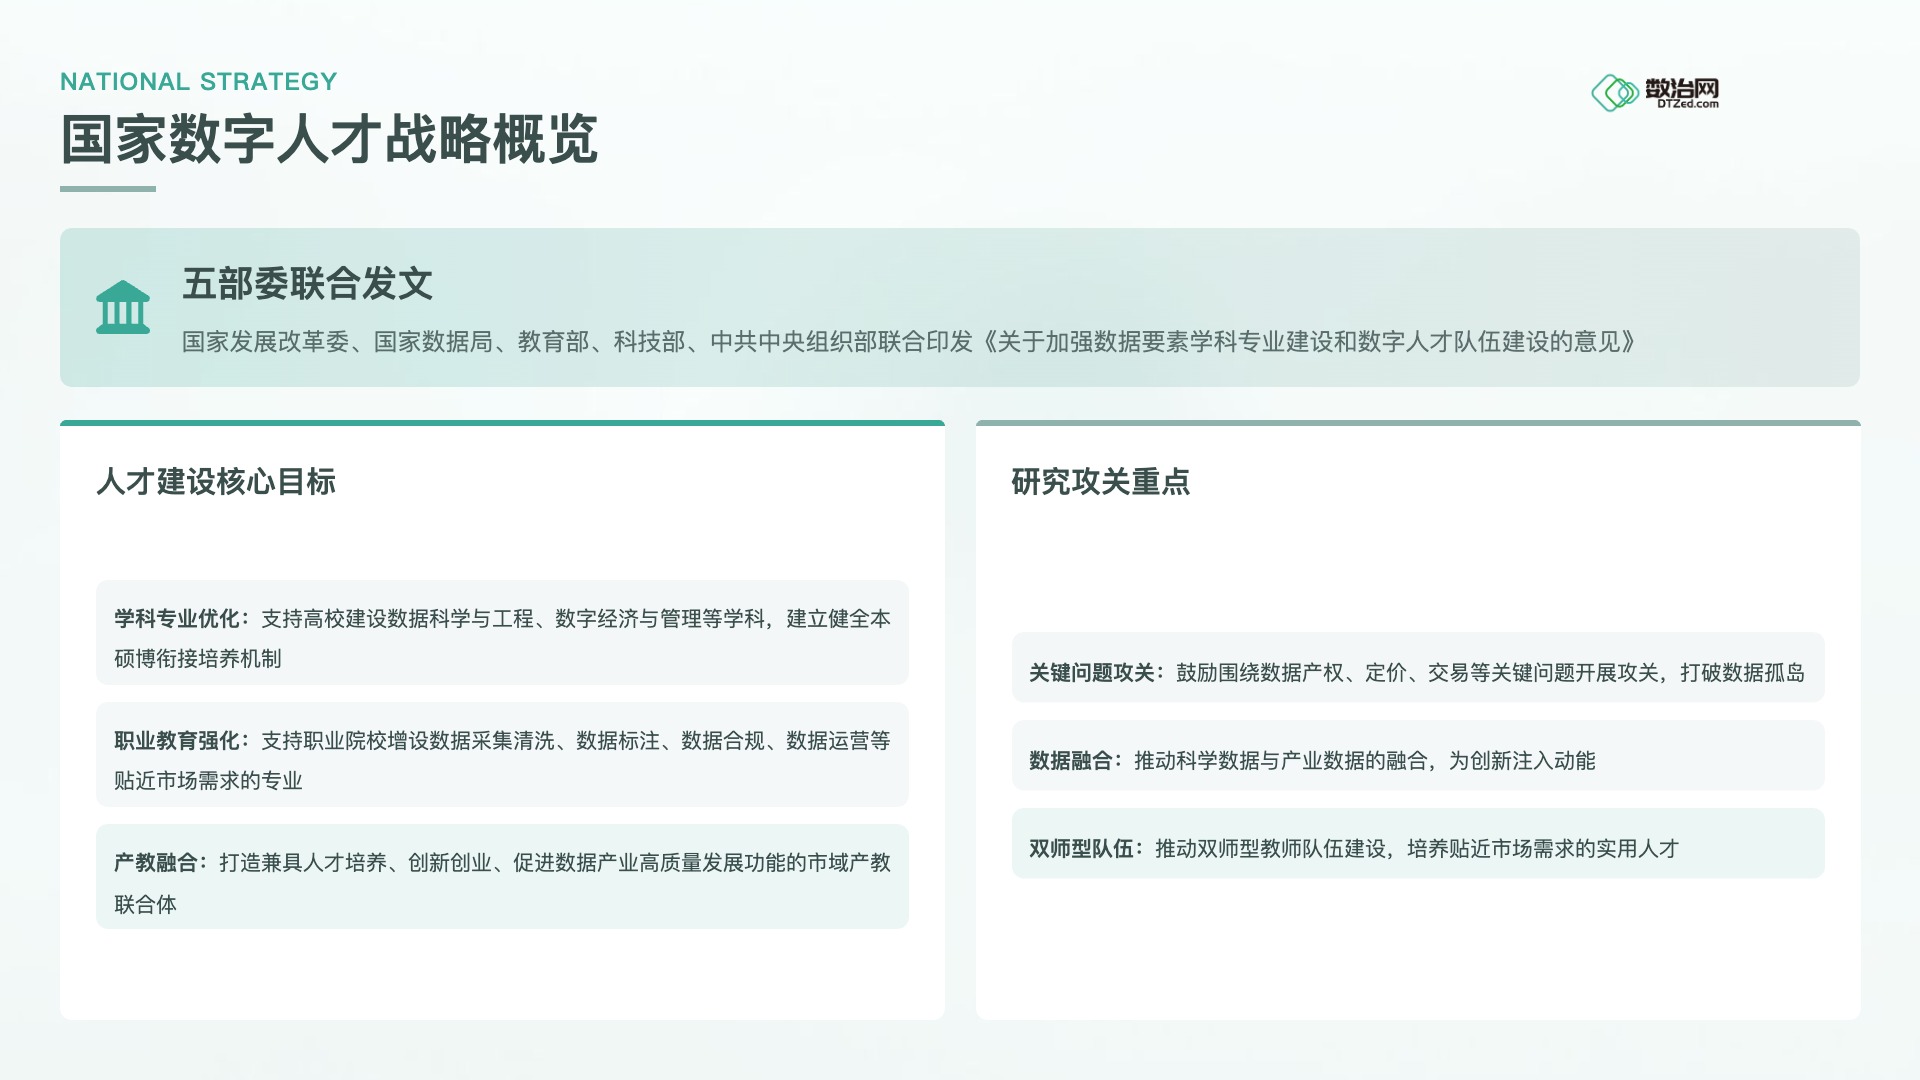This screenshot has width=1920, height=1080.
Task: Click the short underline bar below title
Action: tap(108, 188)
